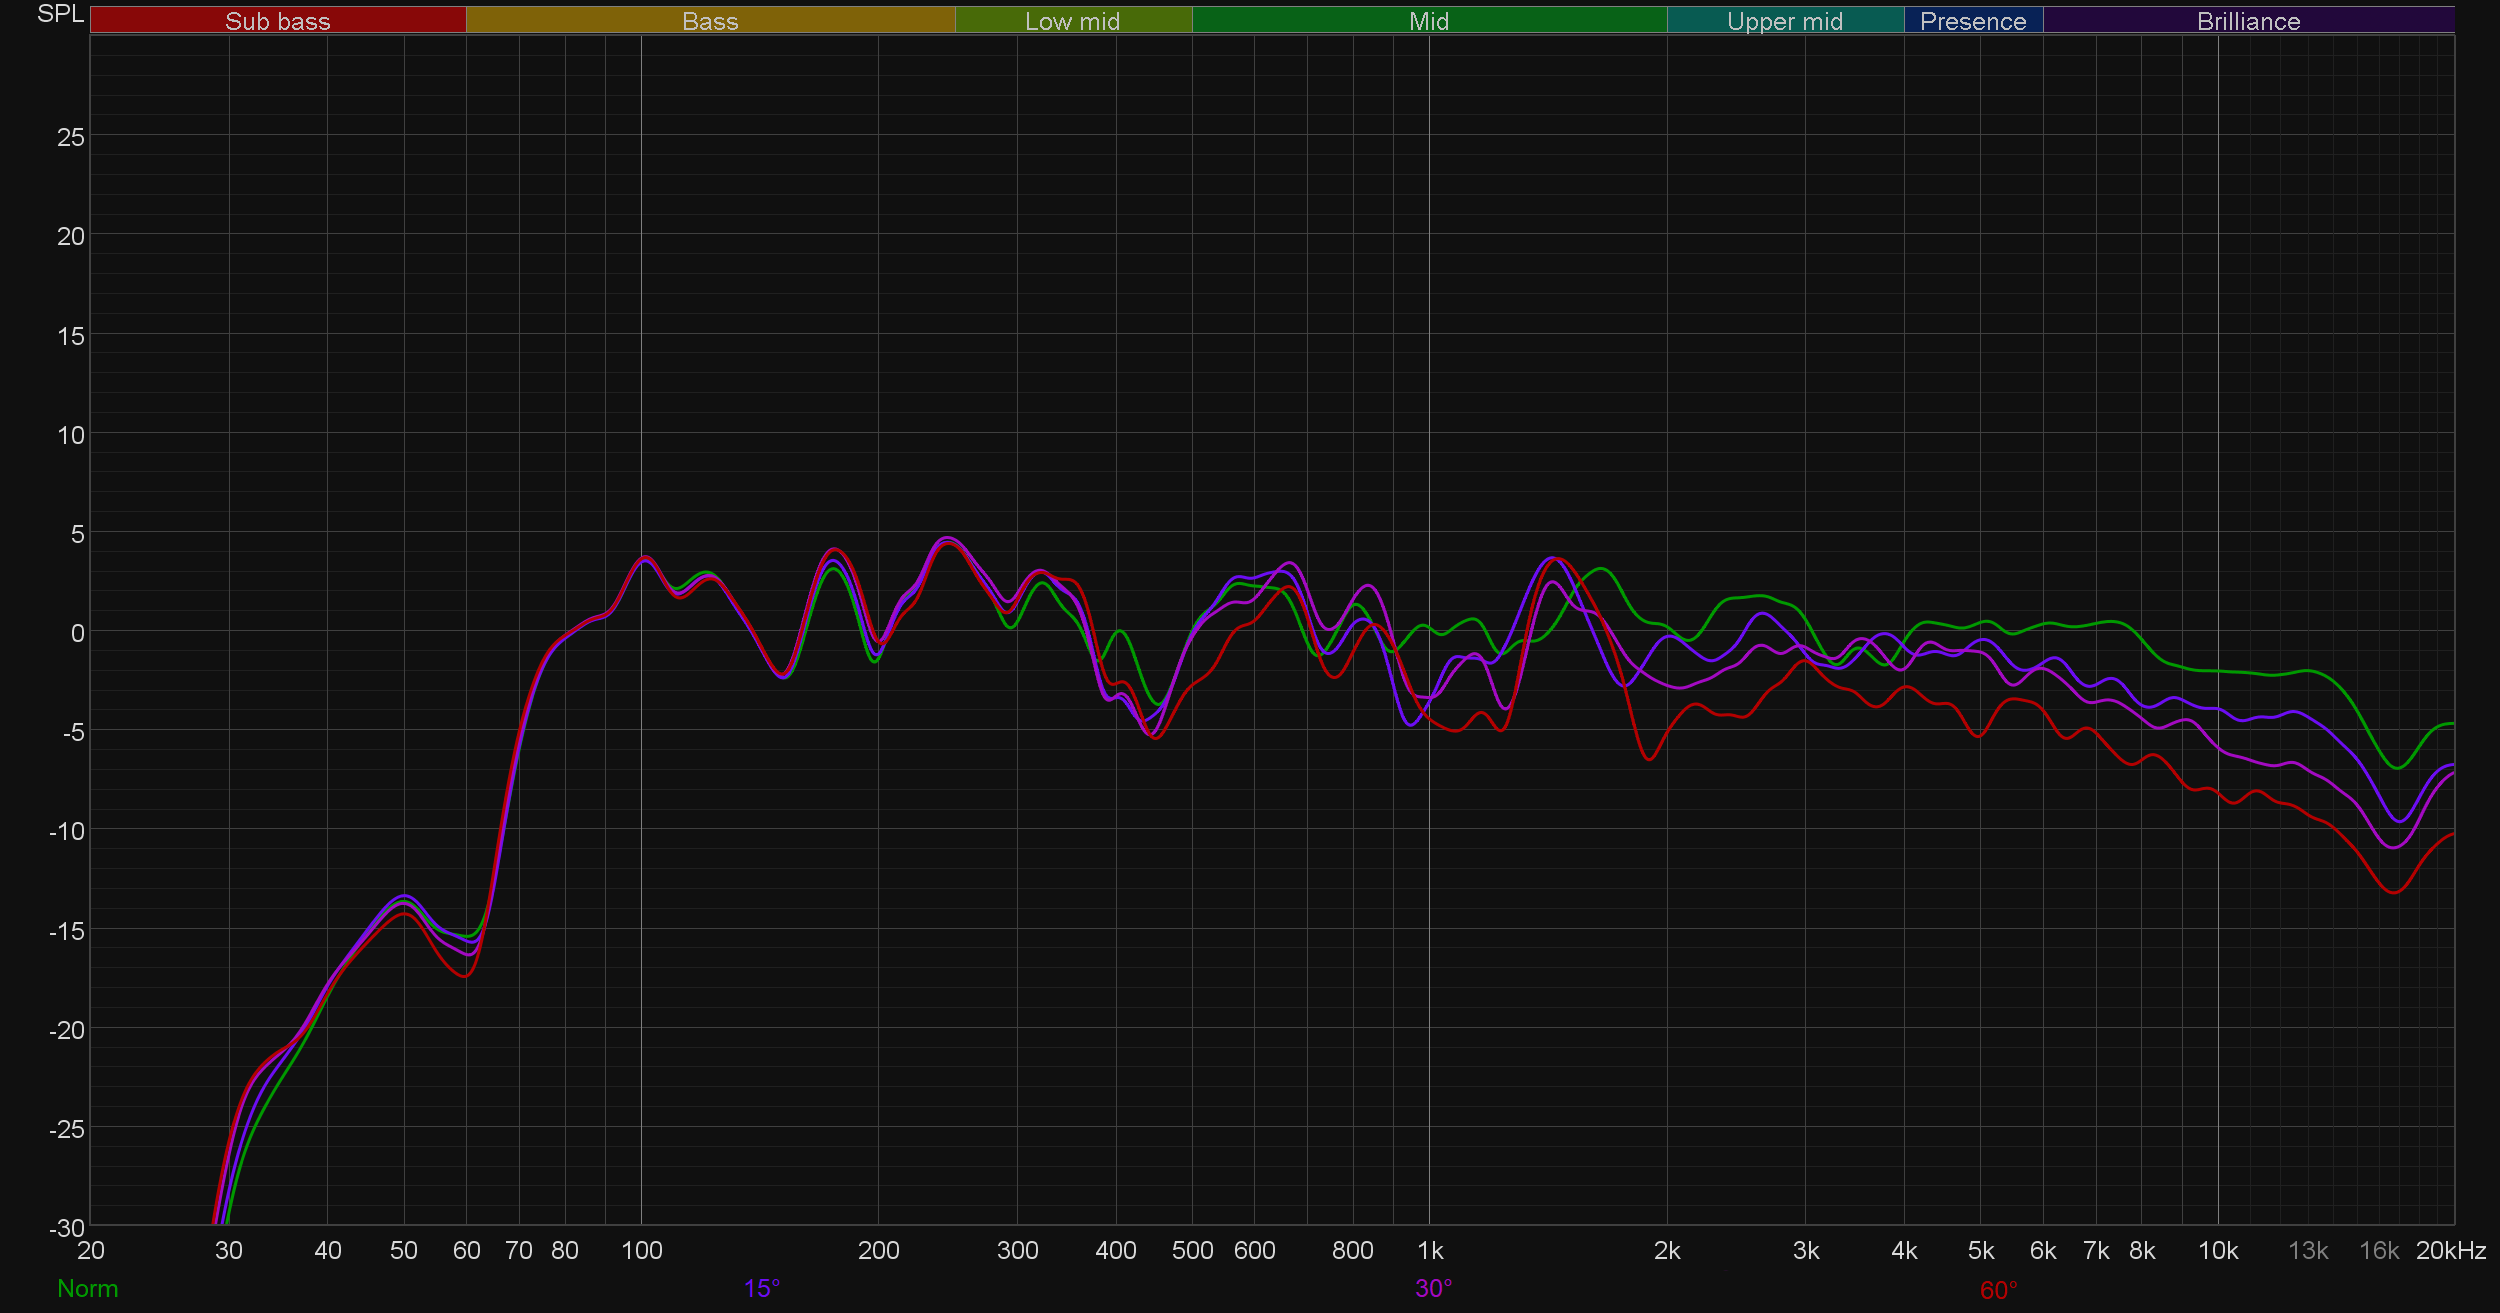Select the Bass frequency band label
The height and width of the screenshot is (1313, 2500).
click(710, 21)
